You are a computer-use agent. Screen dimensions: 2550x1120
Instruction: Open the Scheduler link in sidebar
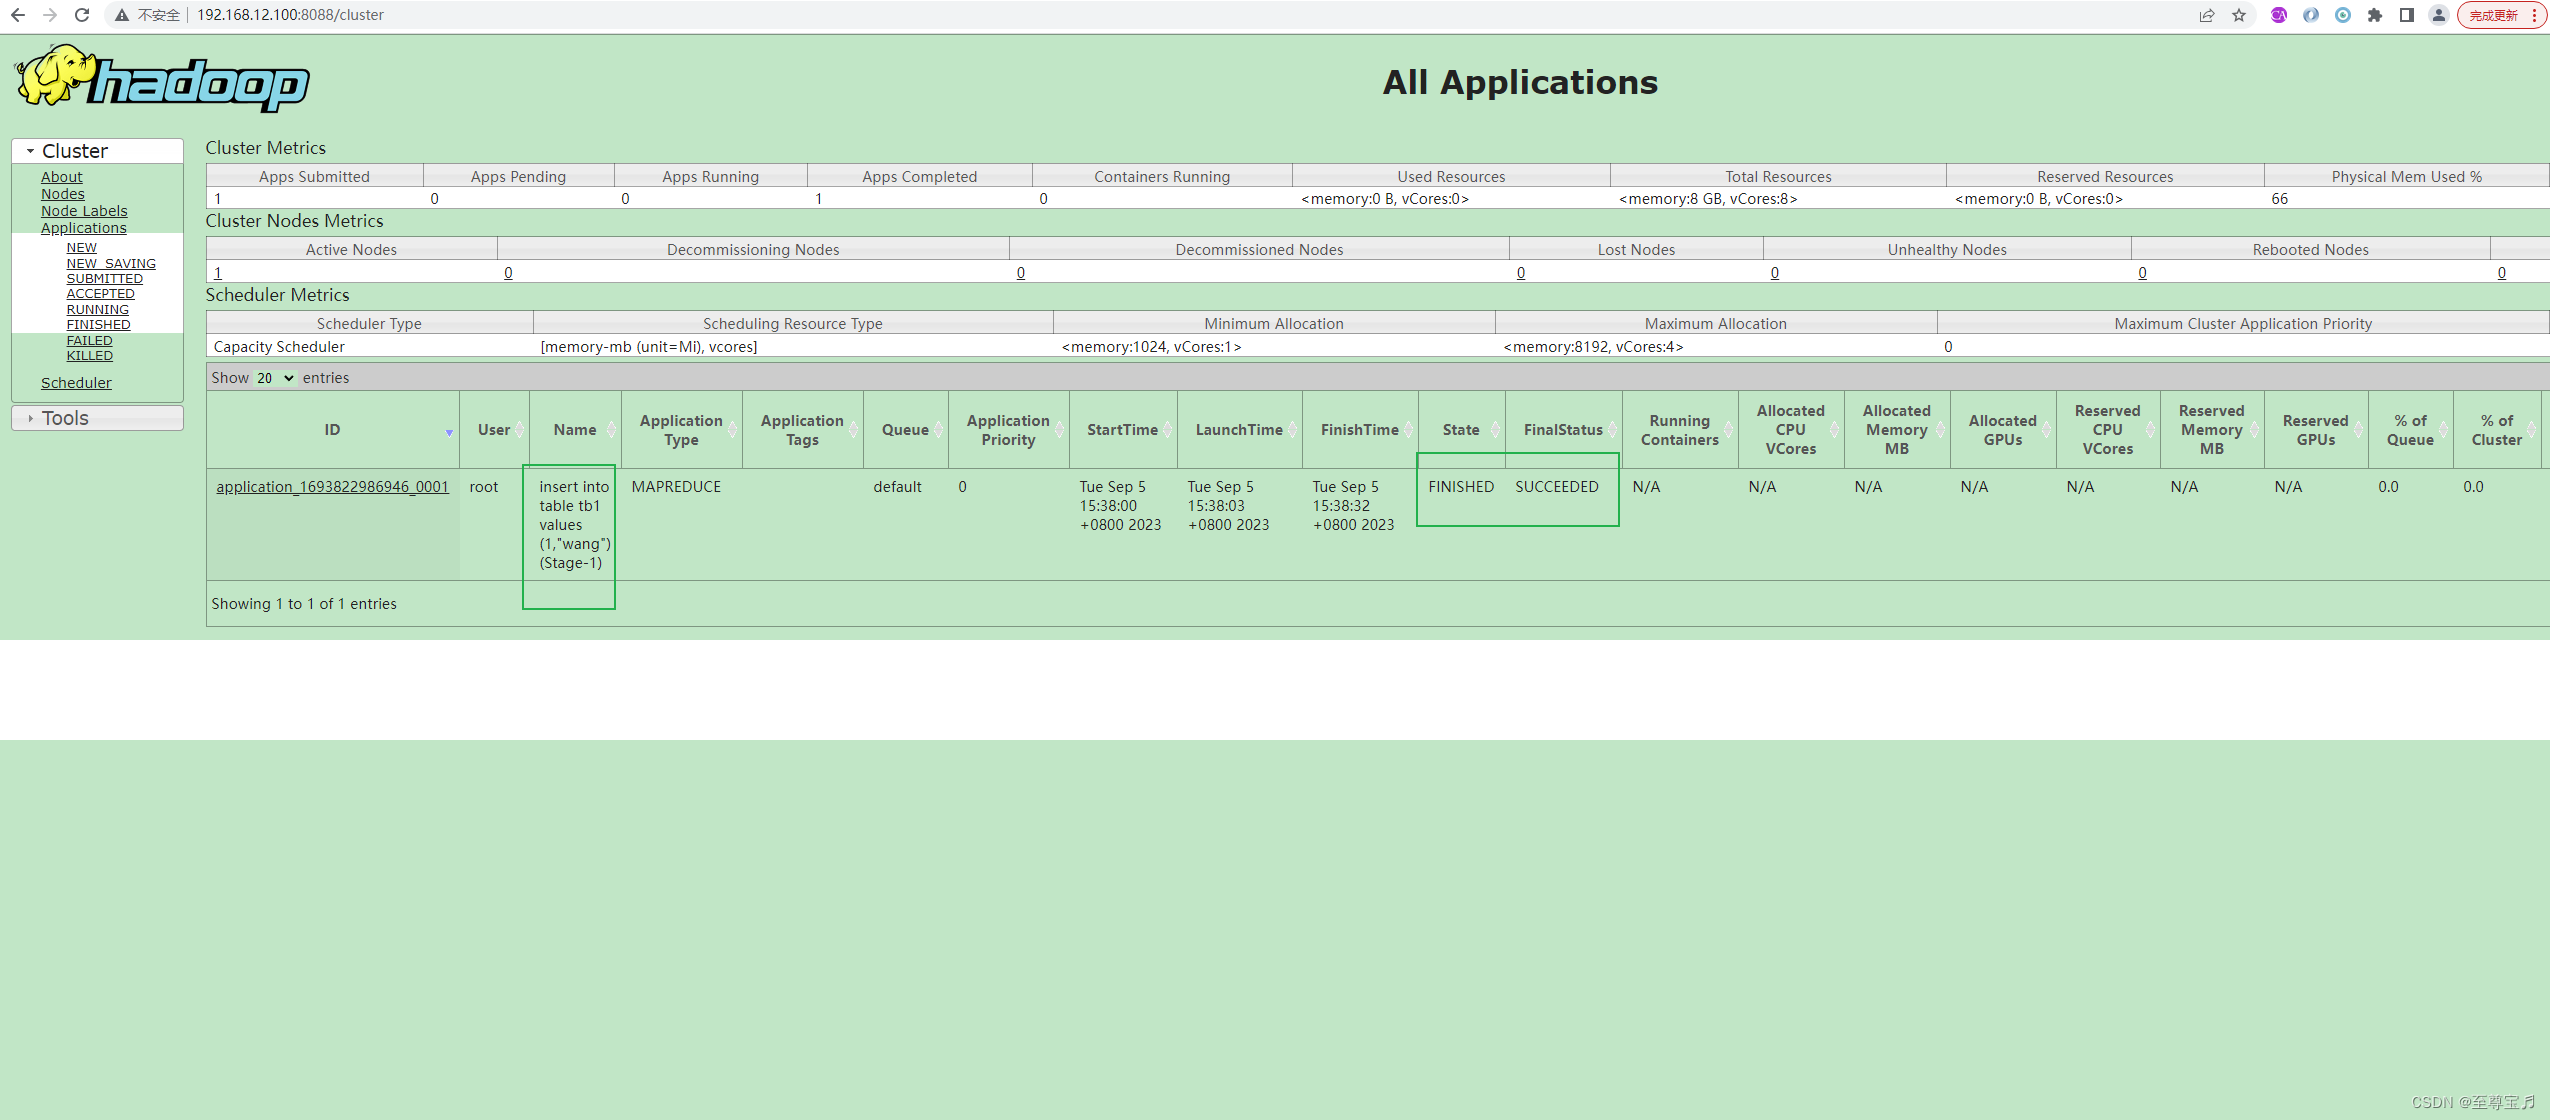tap(76, 383)
